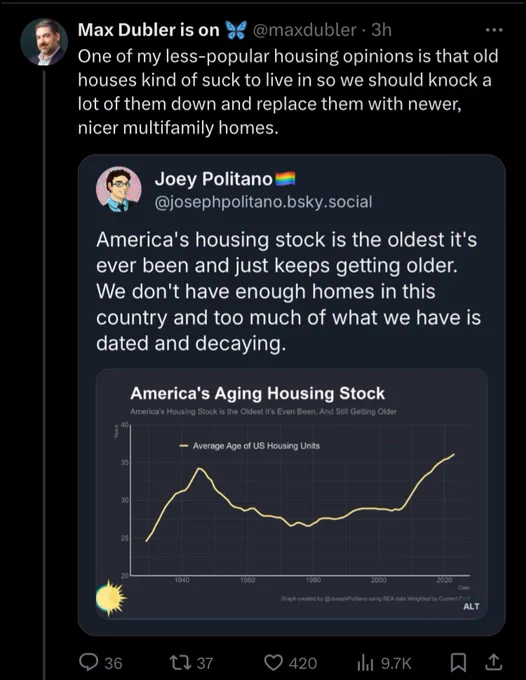Open the @josephpolitano.bsky.social handle

263,202
